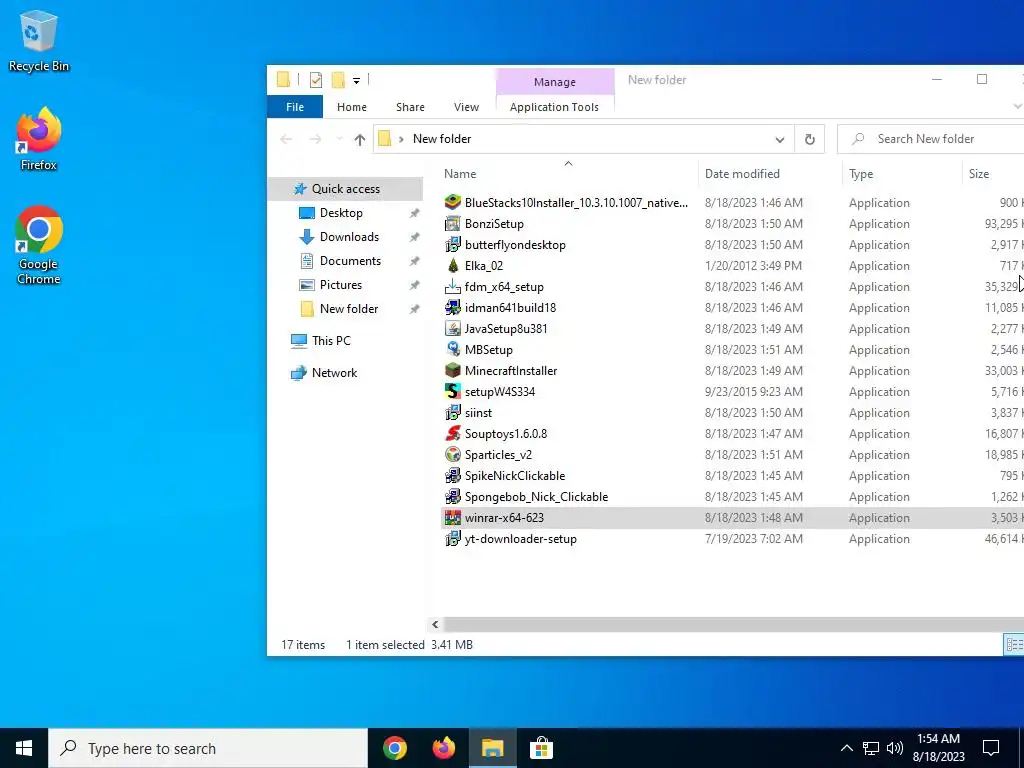Select the Sparticles_v2 icon
This screenshot has width=1024, height=768.
point(453,454)
